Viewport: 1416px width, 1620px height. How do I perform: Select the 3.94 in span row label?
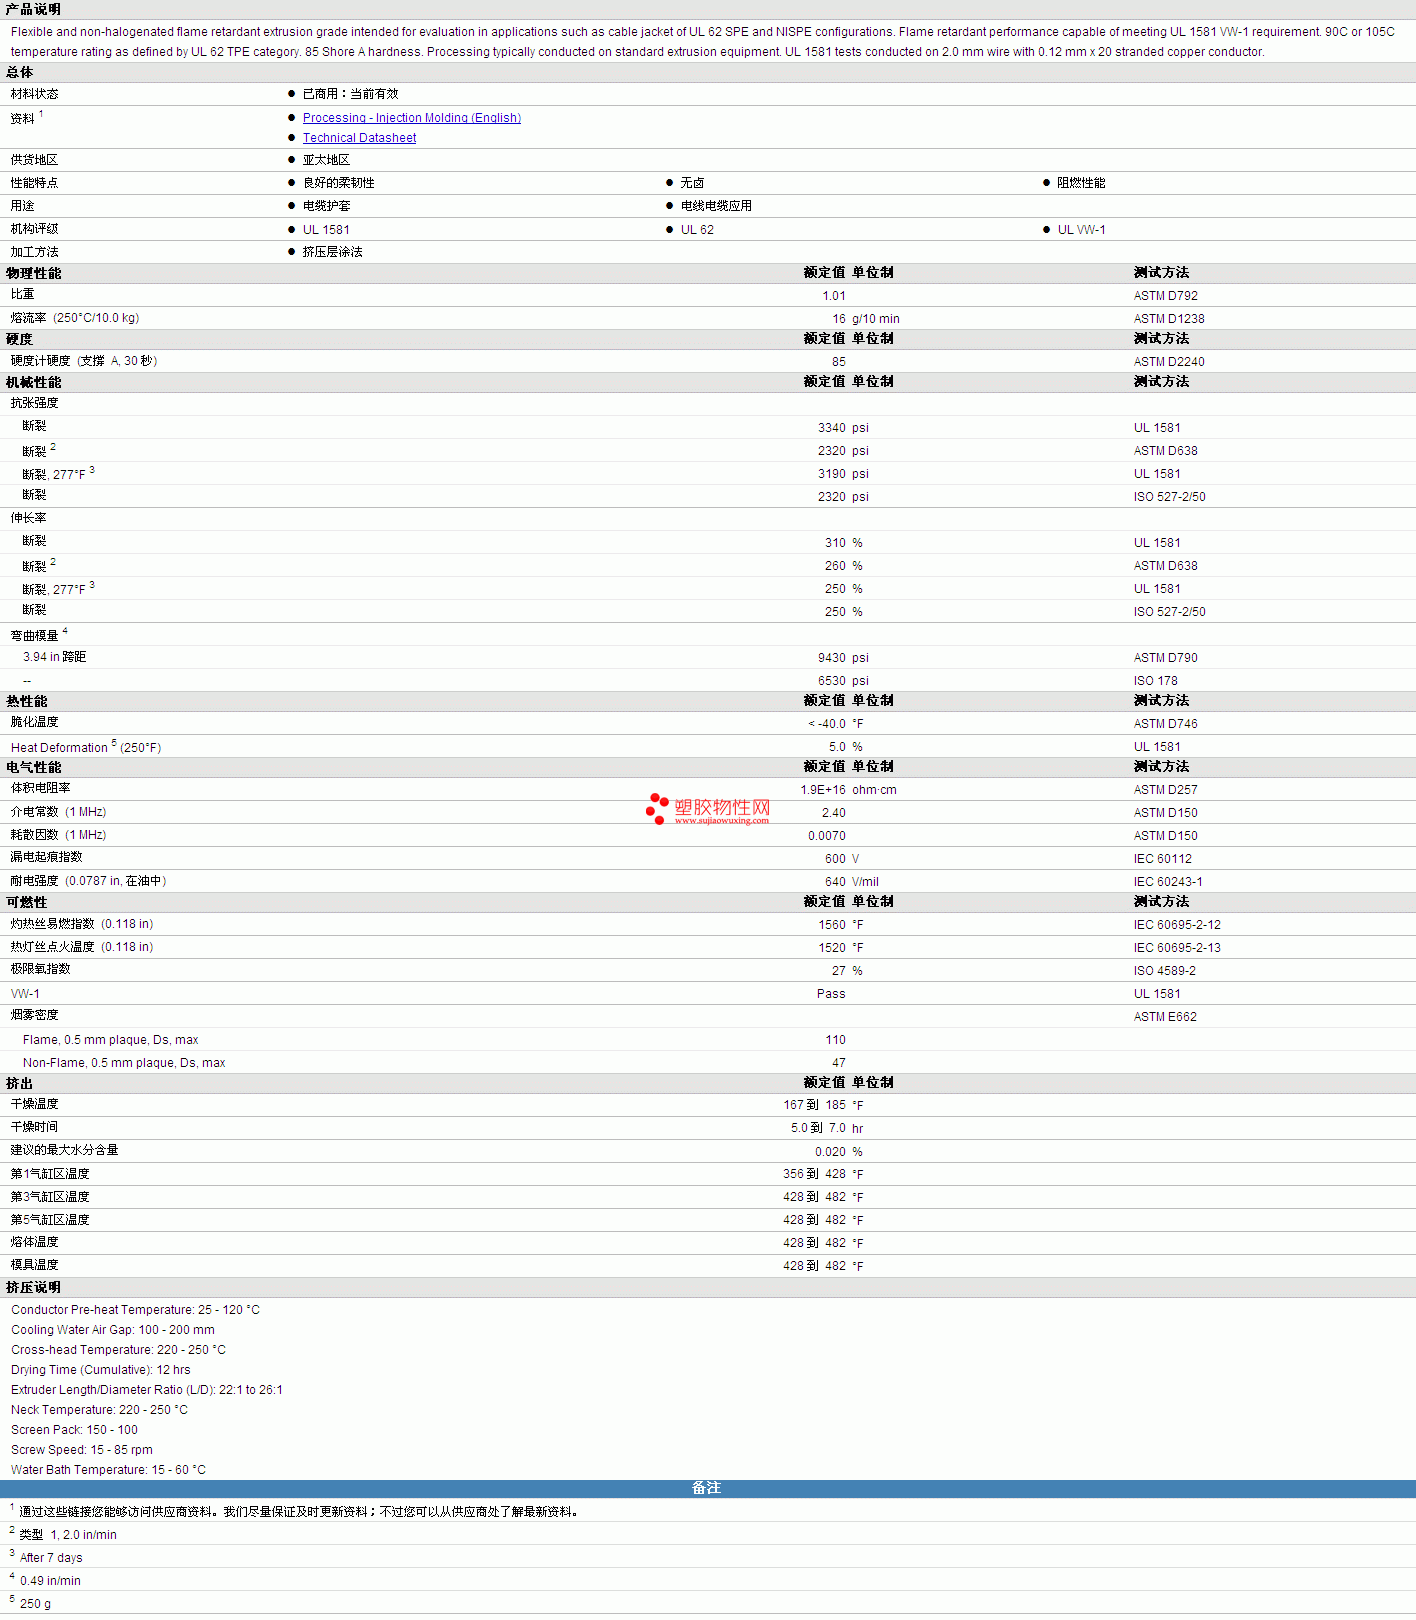pos(54,657)
